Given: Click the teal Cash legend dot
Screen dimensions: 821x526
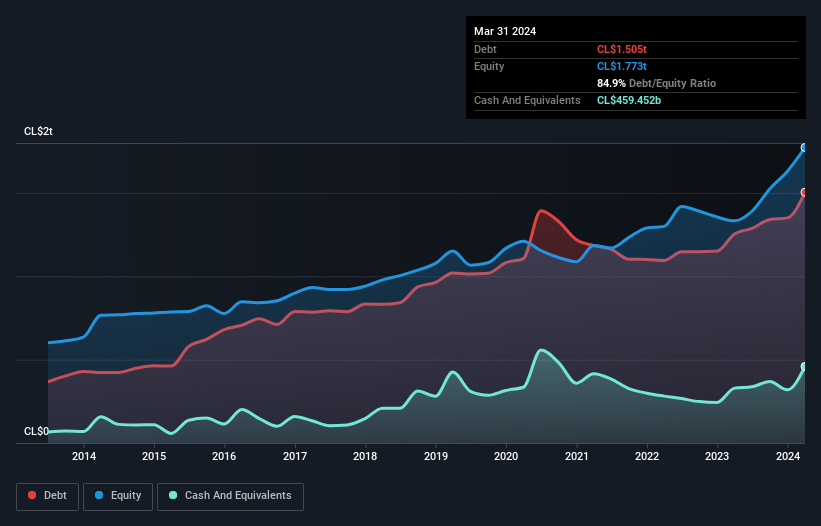Looking at the screenshot, I should (173, 495).
